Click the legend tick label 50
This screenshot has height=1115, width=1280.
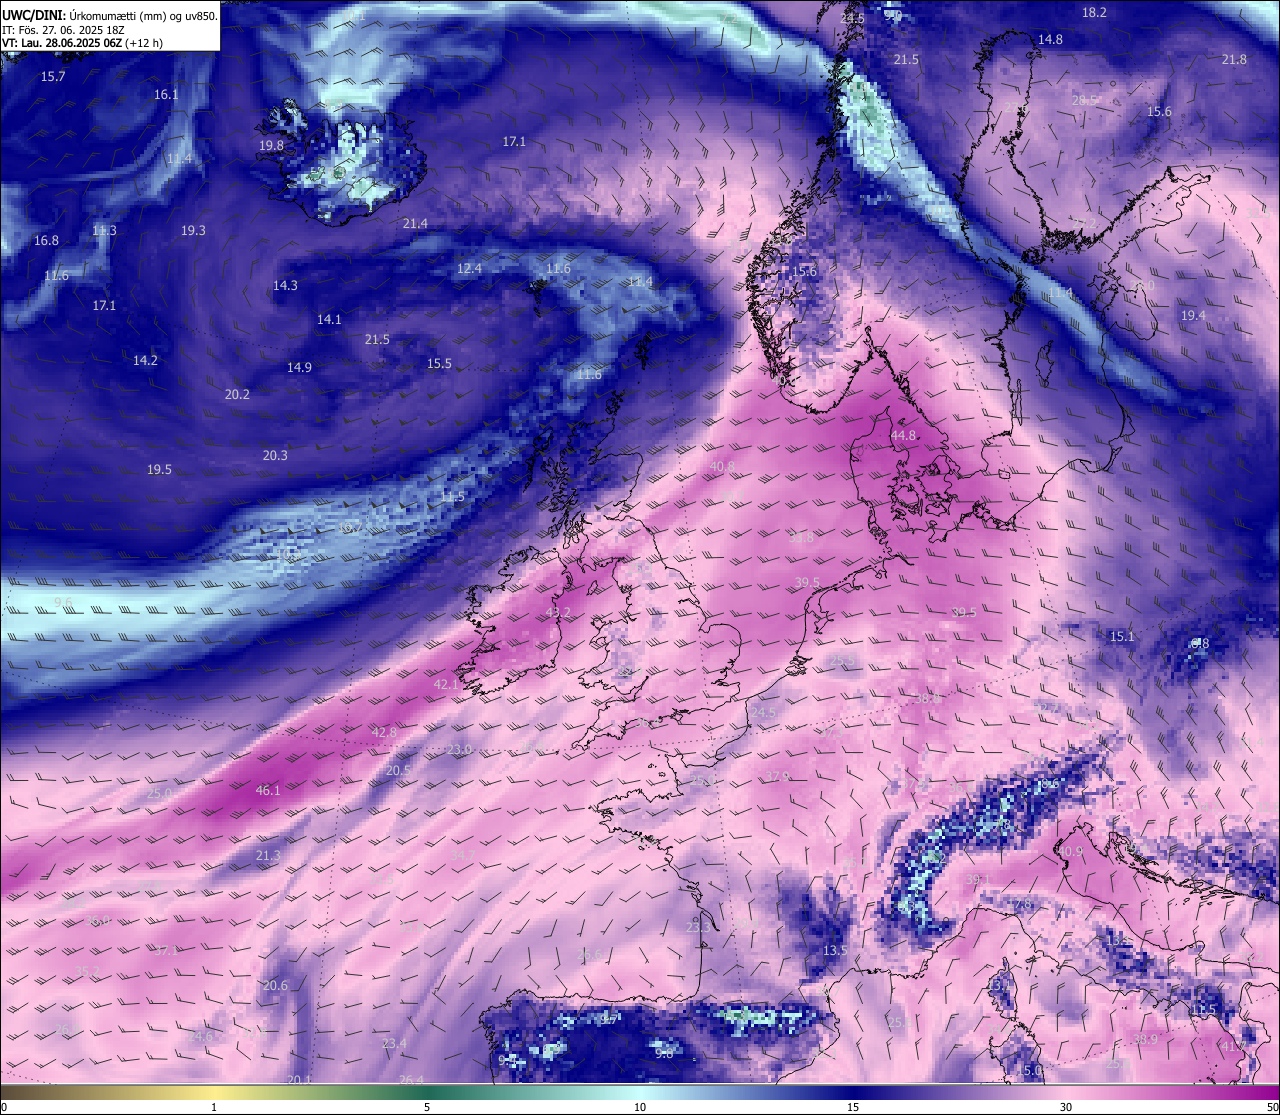(1272, 1107)
